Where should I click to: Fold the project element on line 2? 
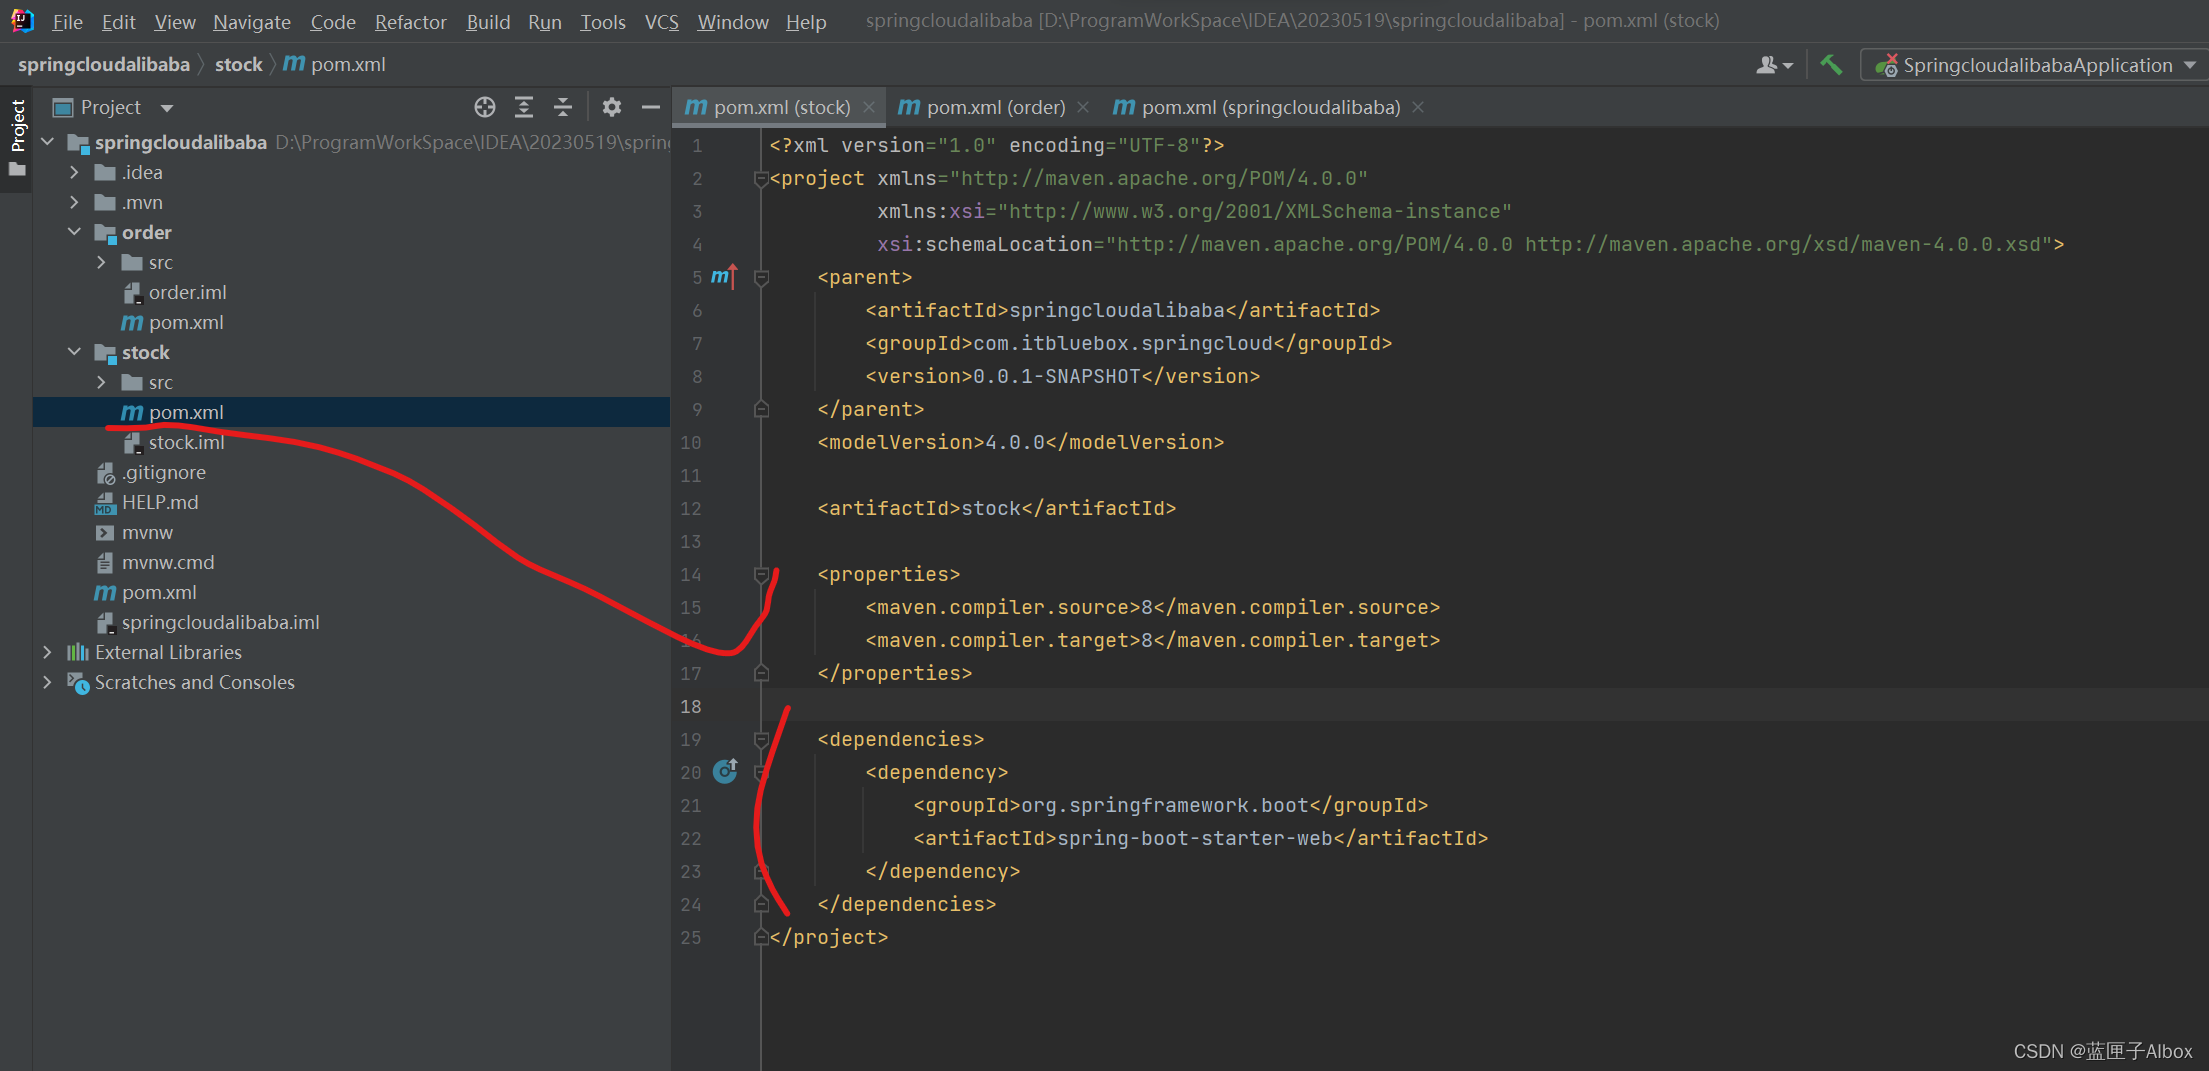pos(761,178)
